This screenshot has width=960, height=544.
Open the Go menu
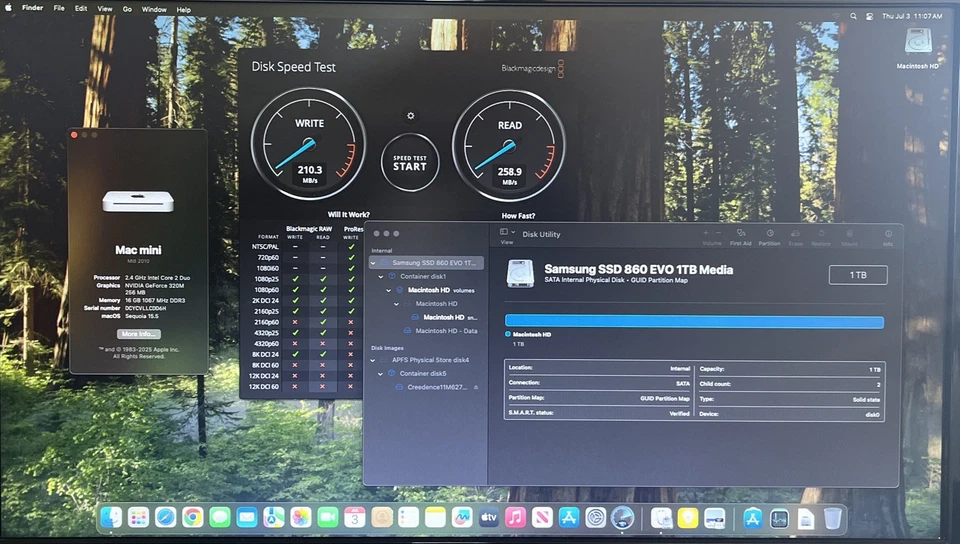(x=127, y=9)
